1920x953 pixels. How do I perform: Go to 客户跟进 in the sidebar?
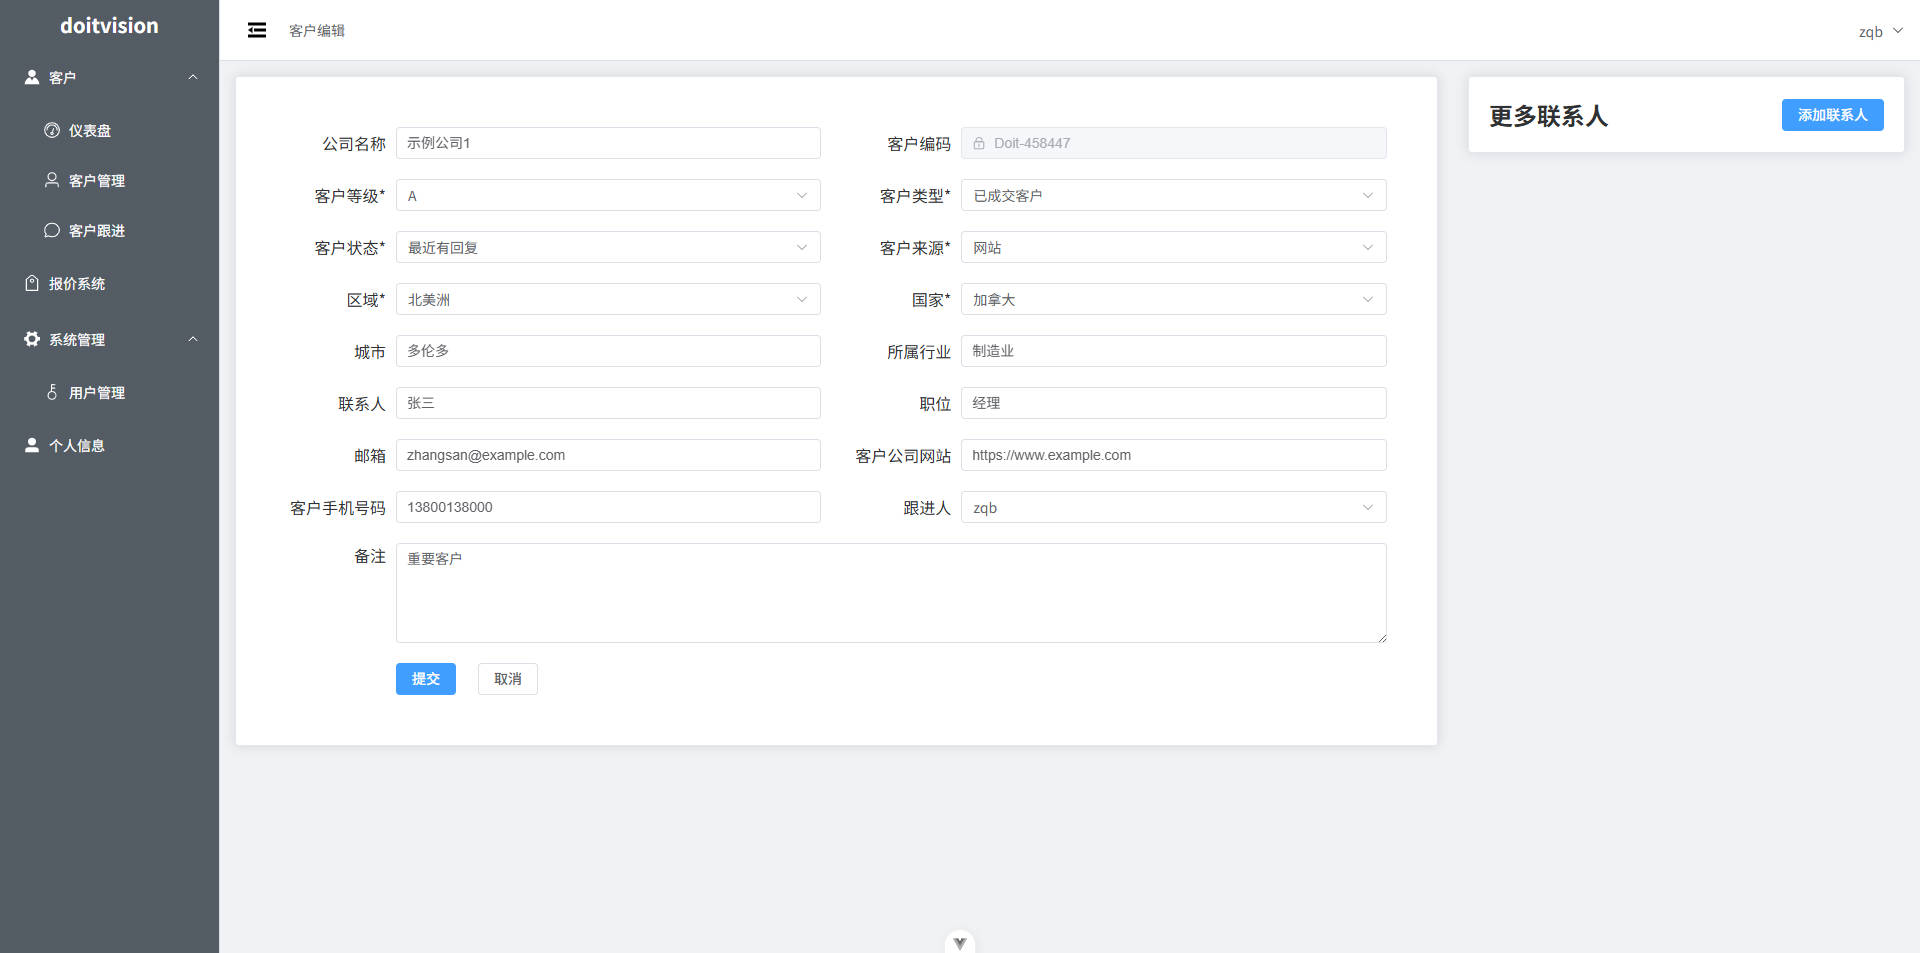[109, 230]
